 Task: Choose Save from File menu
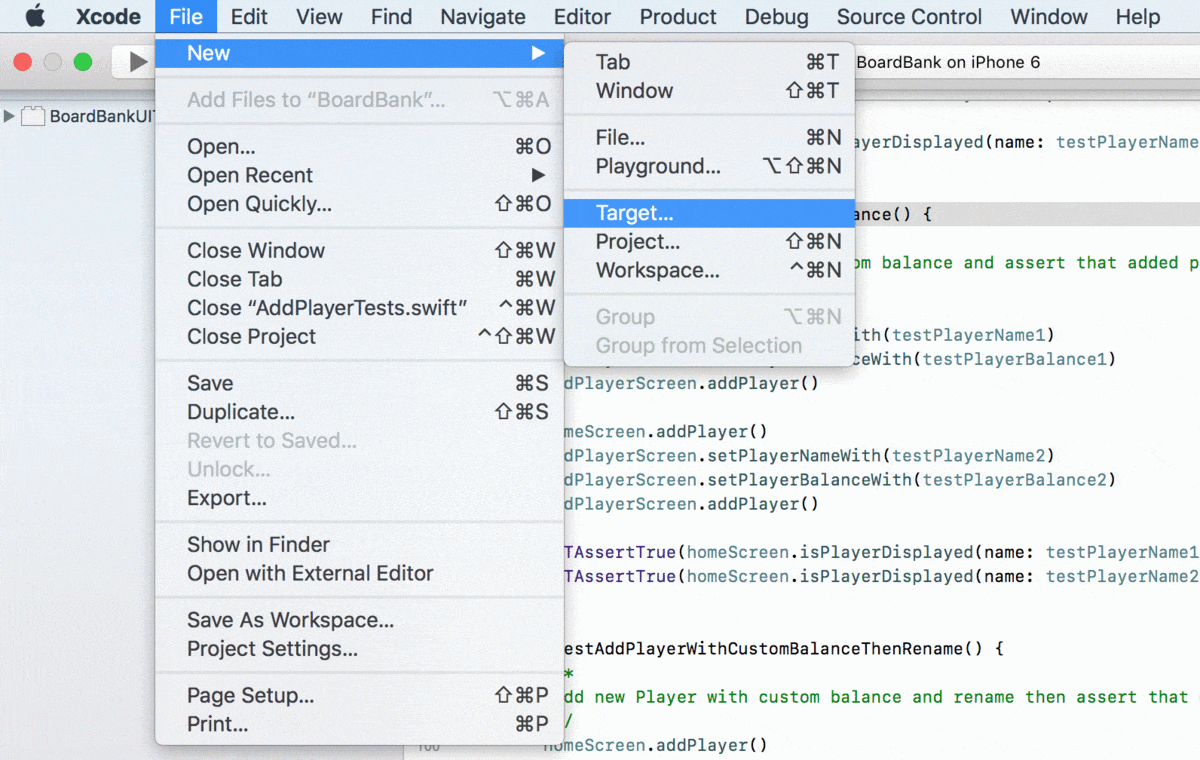[359, 383]
